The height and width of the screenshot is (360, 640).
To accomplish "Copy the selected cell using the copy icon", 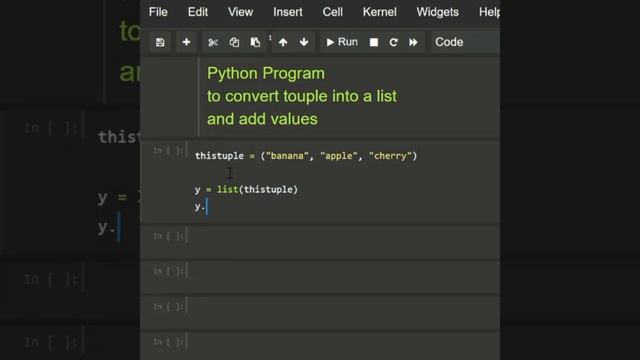I will click(x=234, y=42).
